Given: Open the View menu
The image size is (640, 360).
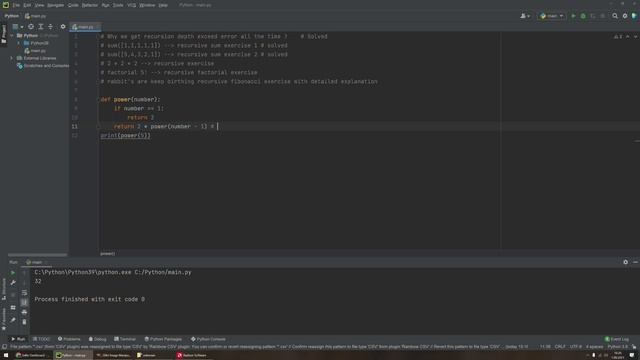Looking at the screenshot, I should (39, 5).
